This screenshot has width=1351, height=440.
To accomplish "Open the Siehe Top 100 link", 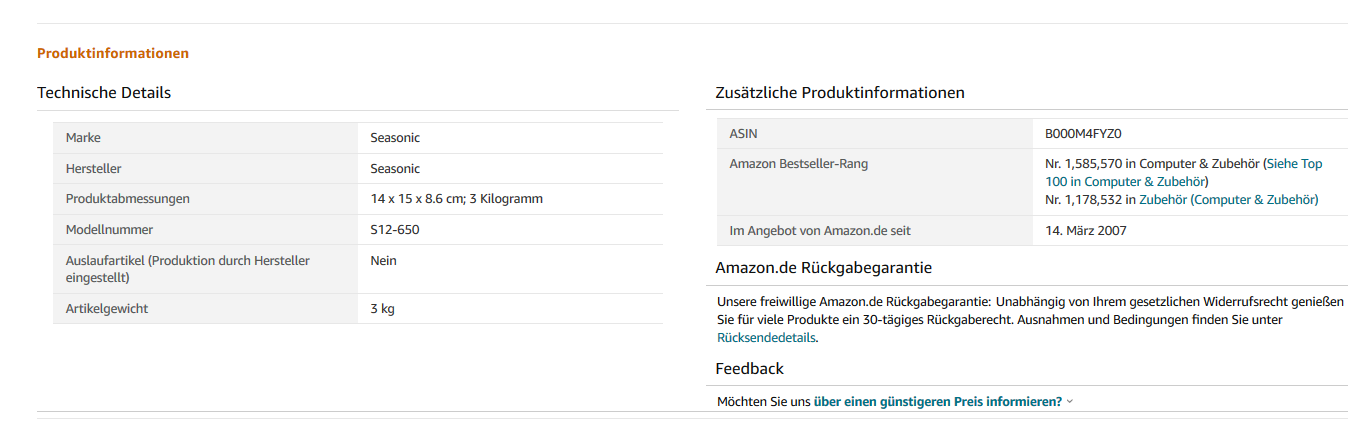I will (x=1294, y=164).
